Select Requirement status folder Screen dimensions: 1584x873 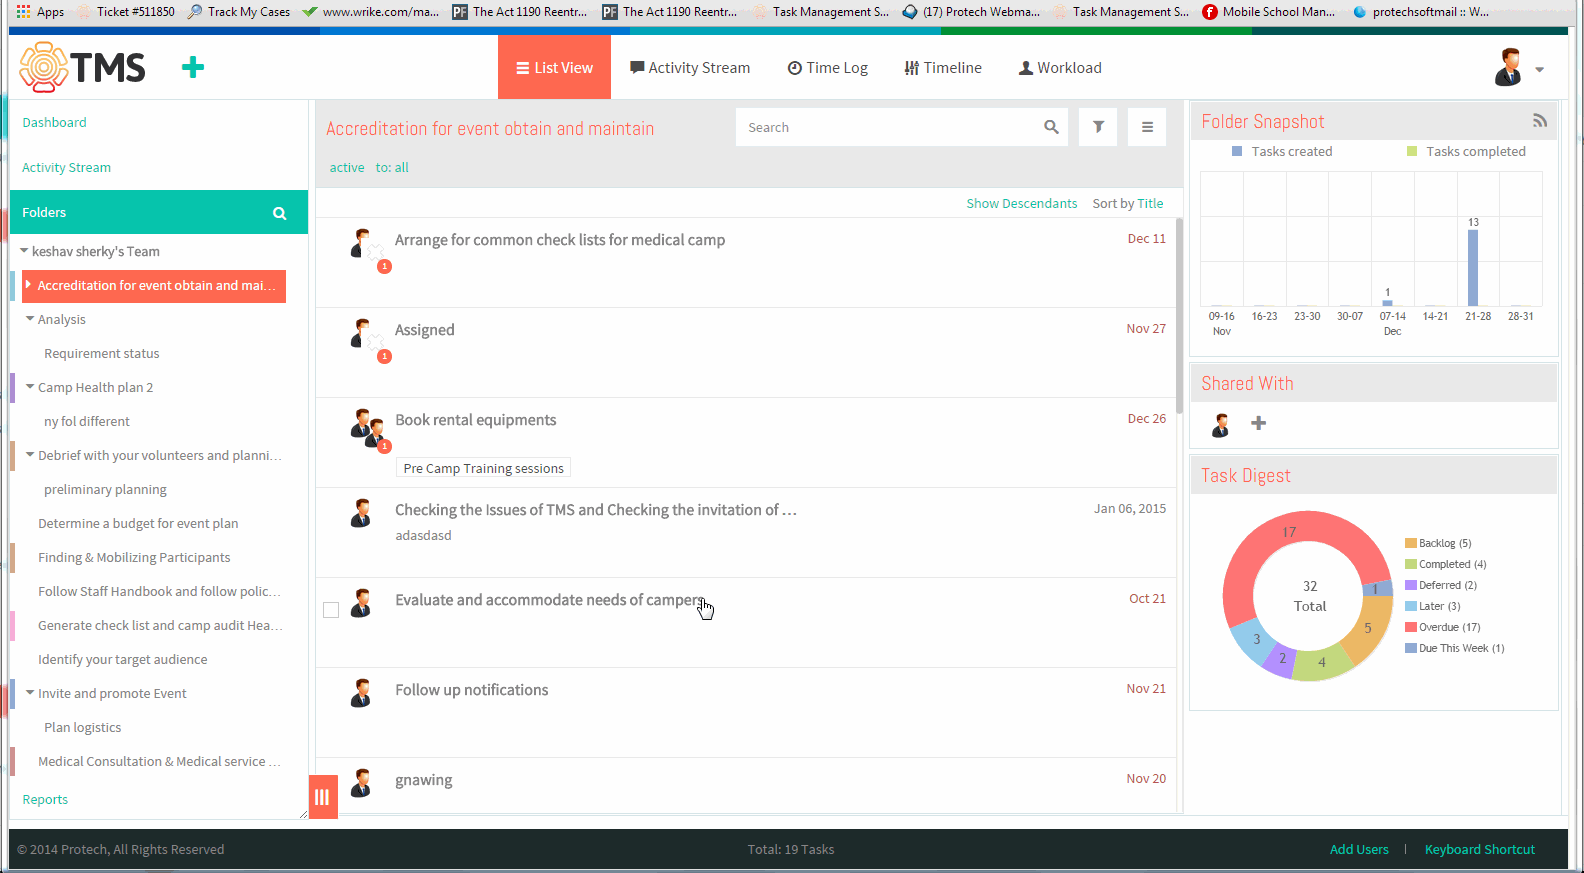click(x=101, y=353)
